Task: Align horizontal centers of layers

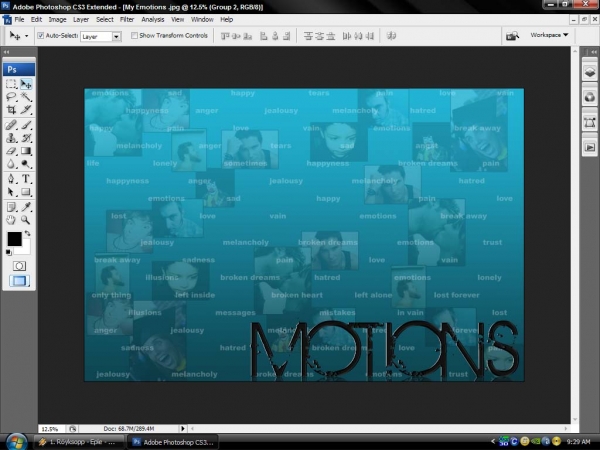Action: tap(275, 36)
